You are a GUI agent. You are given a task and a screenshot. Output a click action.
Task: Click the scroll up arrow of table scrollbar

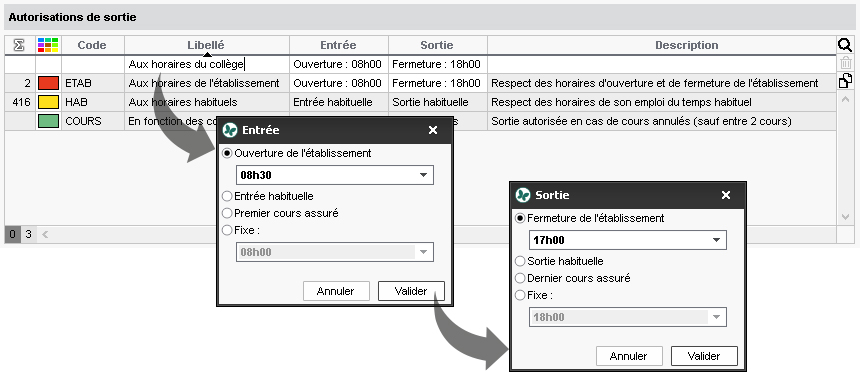tap(845, 99)
